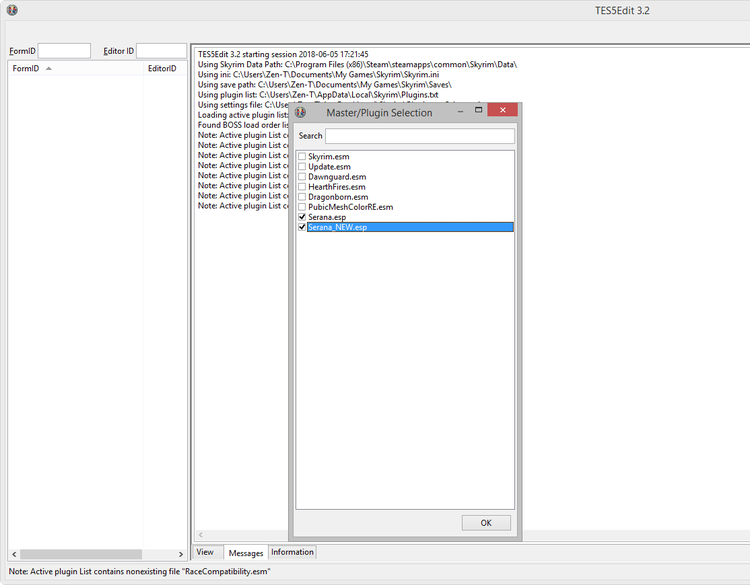This screenshot has width=750, height=585.
Task: Uncheck the Serana_NEW.esp checkbox
Action: [x=302, y=227]
